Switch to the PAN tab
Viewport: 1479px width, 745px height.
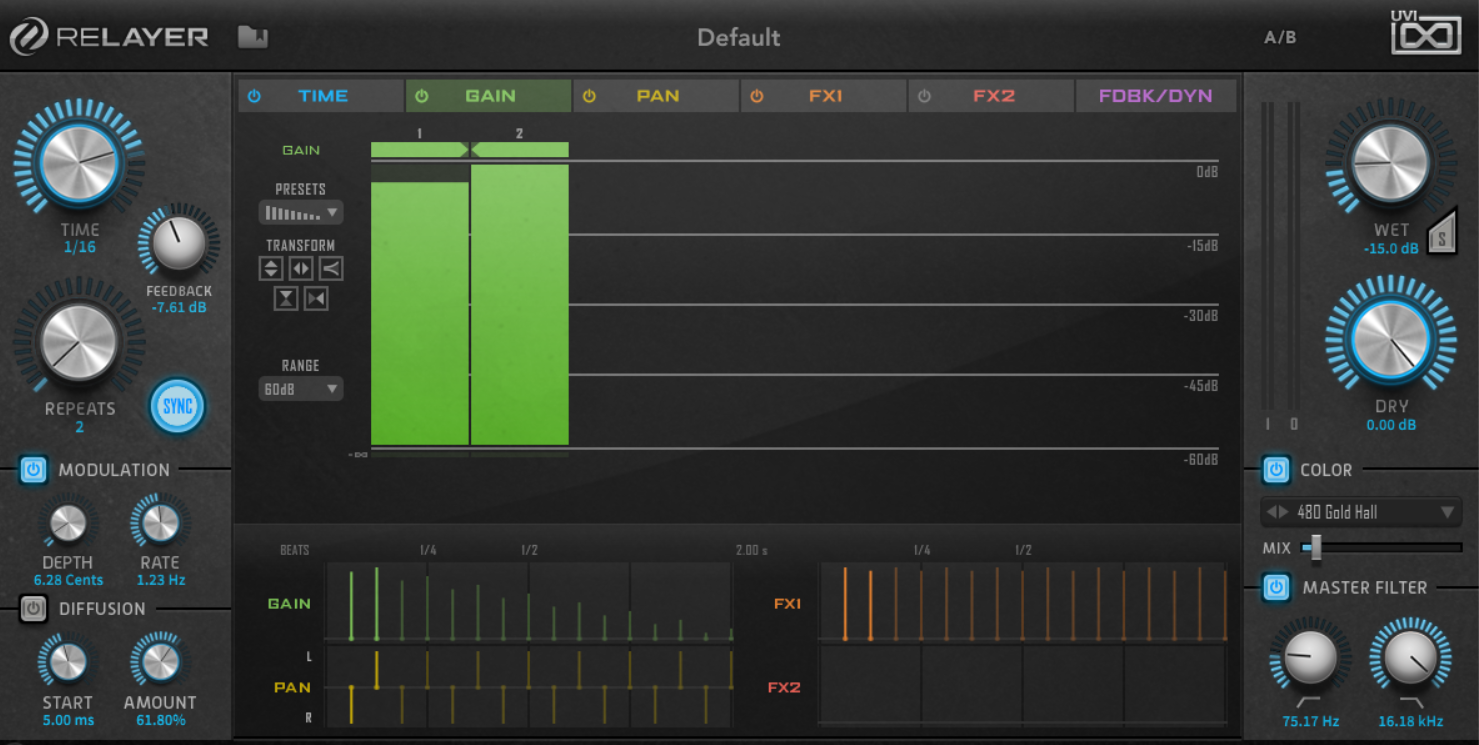tap(657, 96)
